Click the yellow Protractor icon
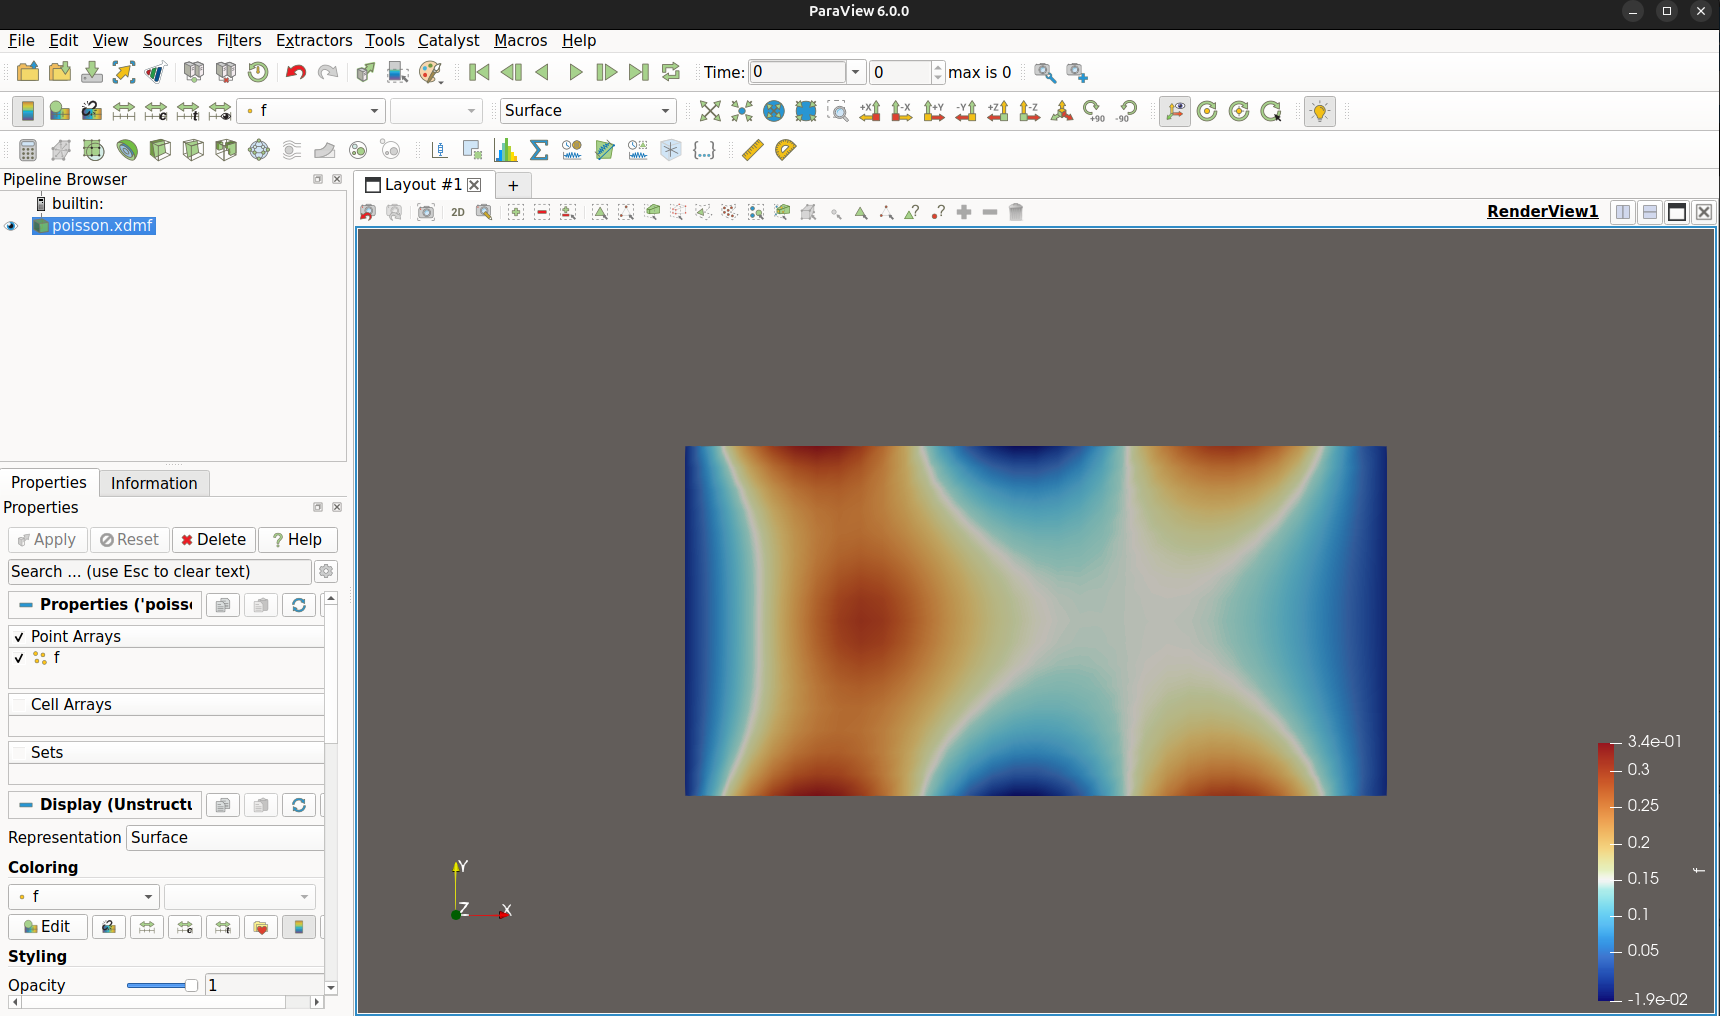 pos(786,150)
